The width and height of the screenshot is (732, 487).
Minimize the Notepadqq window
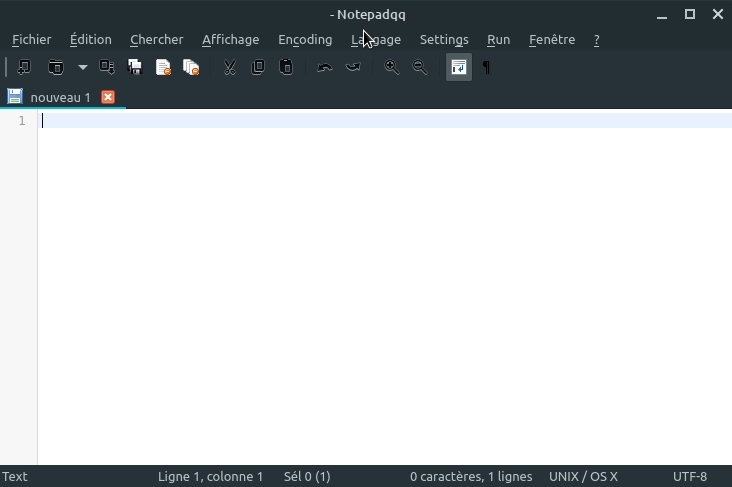(x=662, y=15)
